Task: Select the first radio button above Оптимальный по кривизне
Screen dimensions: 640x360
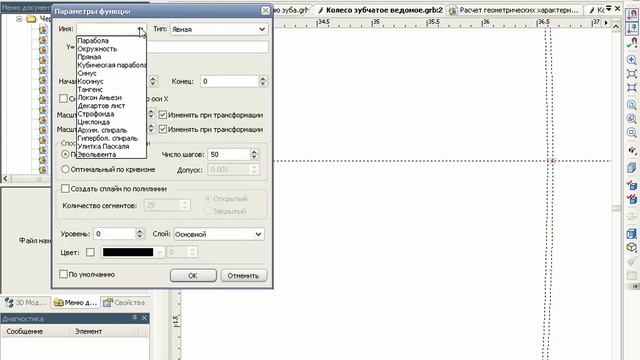Action: (x=65, y=154)
